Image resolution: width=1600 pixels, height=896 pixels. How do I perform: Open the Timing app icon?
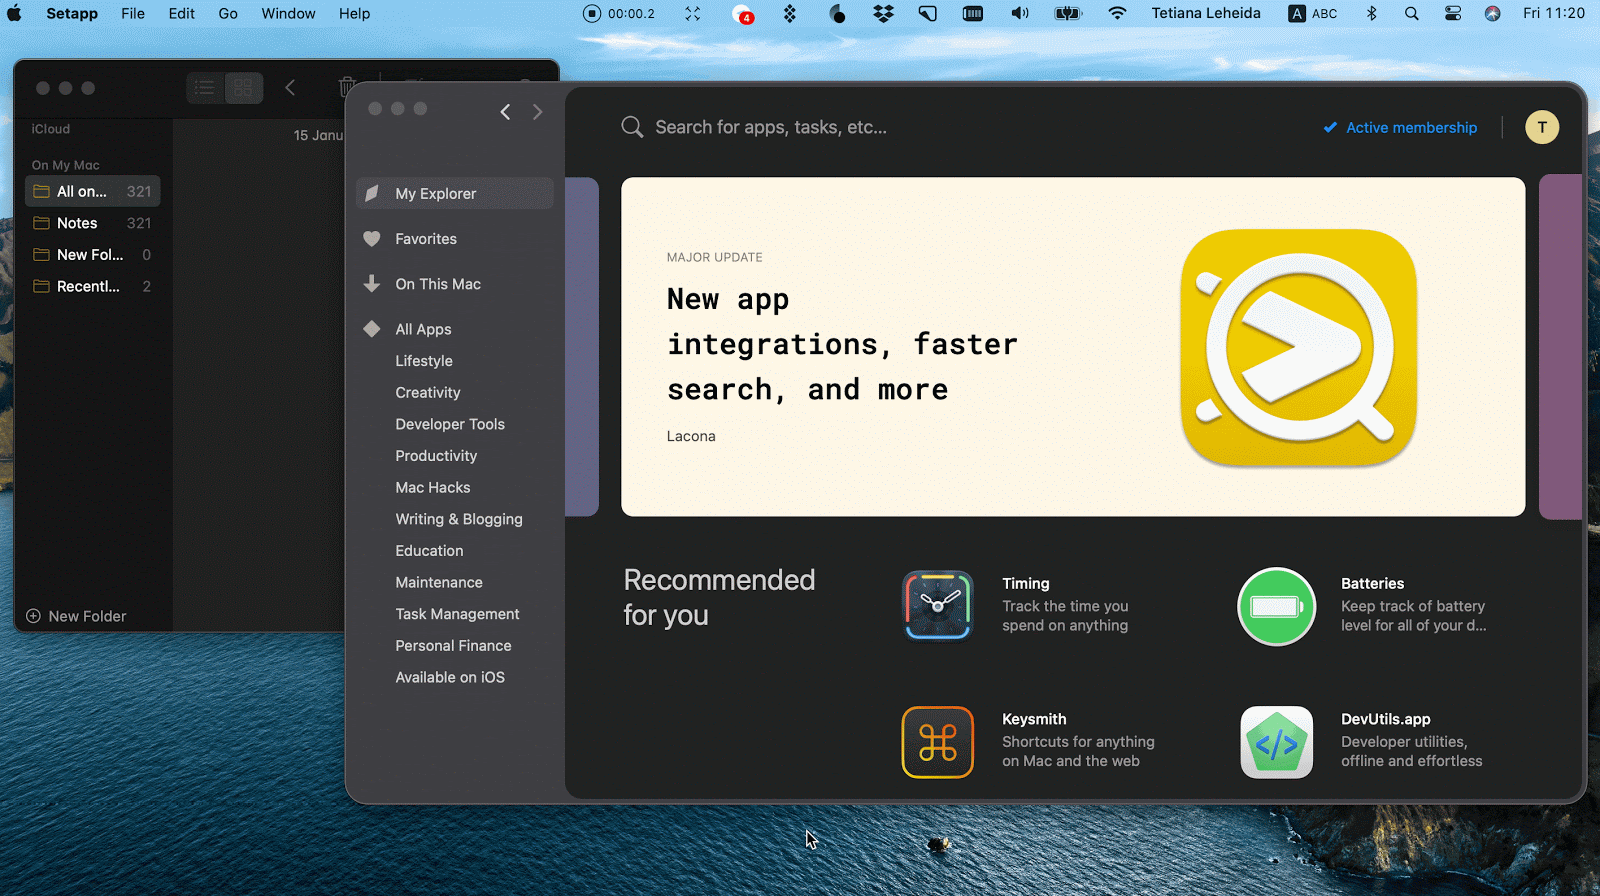point(937,605)
